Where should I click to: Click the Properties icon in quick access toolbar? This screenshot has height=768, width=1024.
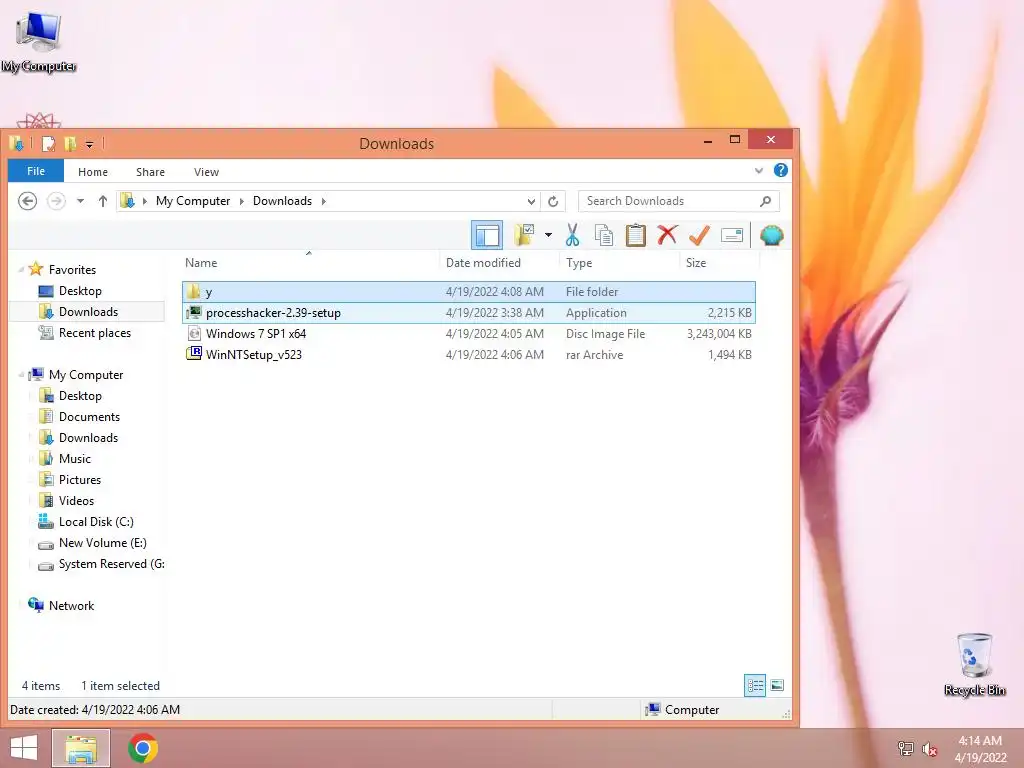pos(48,144)
